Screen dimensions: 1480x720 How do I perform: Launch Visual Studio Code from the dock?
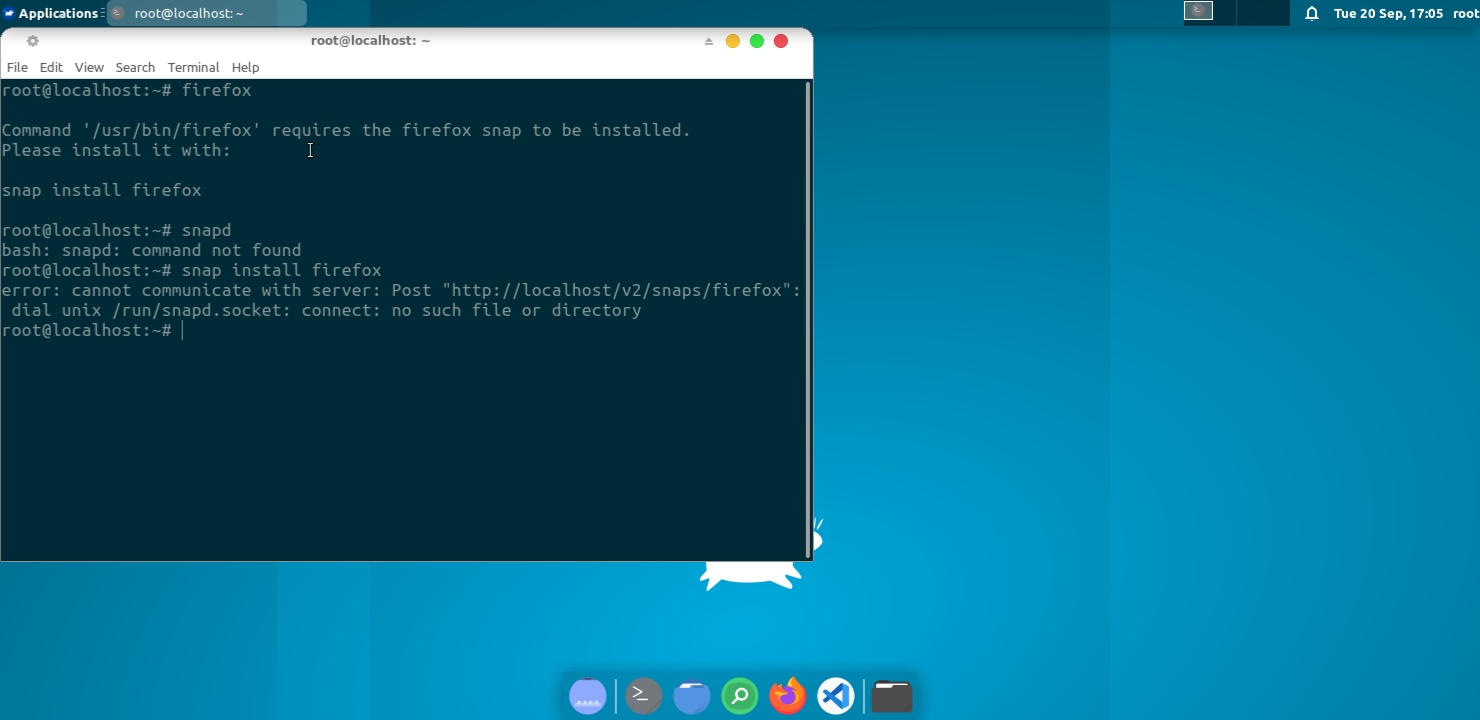tap(835, 695)
